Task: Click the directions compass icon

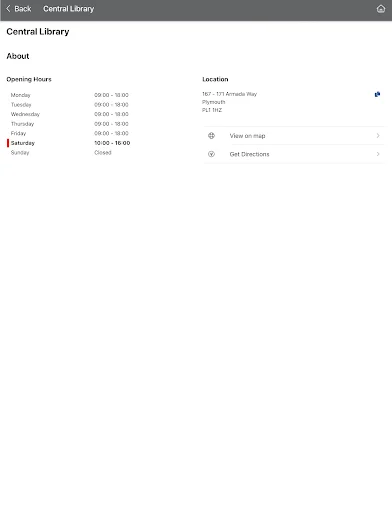Action: pos(211,154)
